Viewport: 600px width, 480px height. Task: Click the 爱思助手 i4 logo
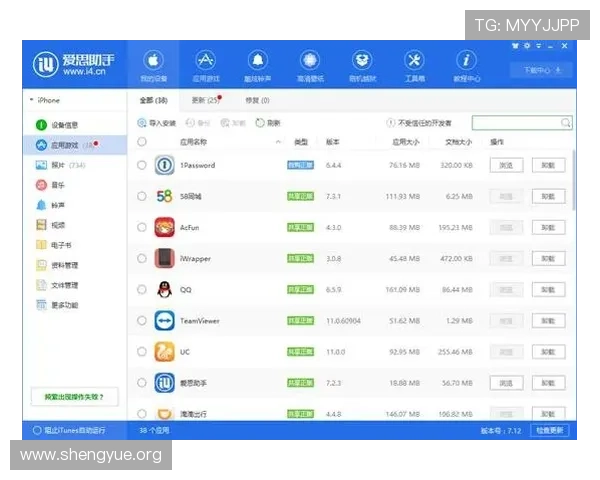(73, 64)
